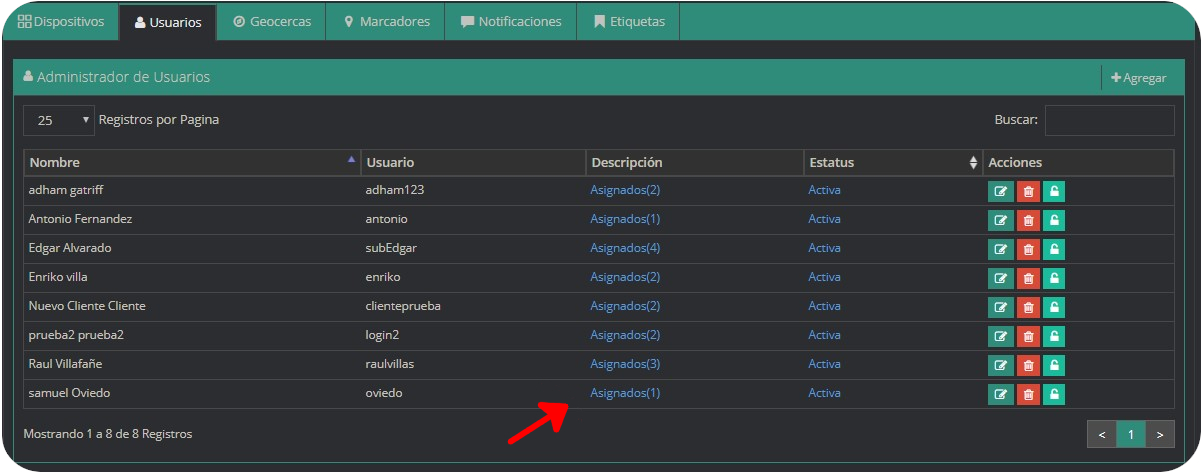Edit user Enriko villa

click(1000, 278)
